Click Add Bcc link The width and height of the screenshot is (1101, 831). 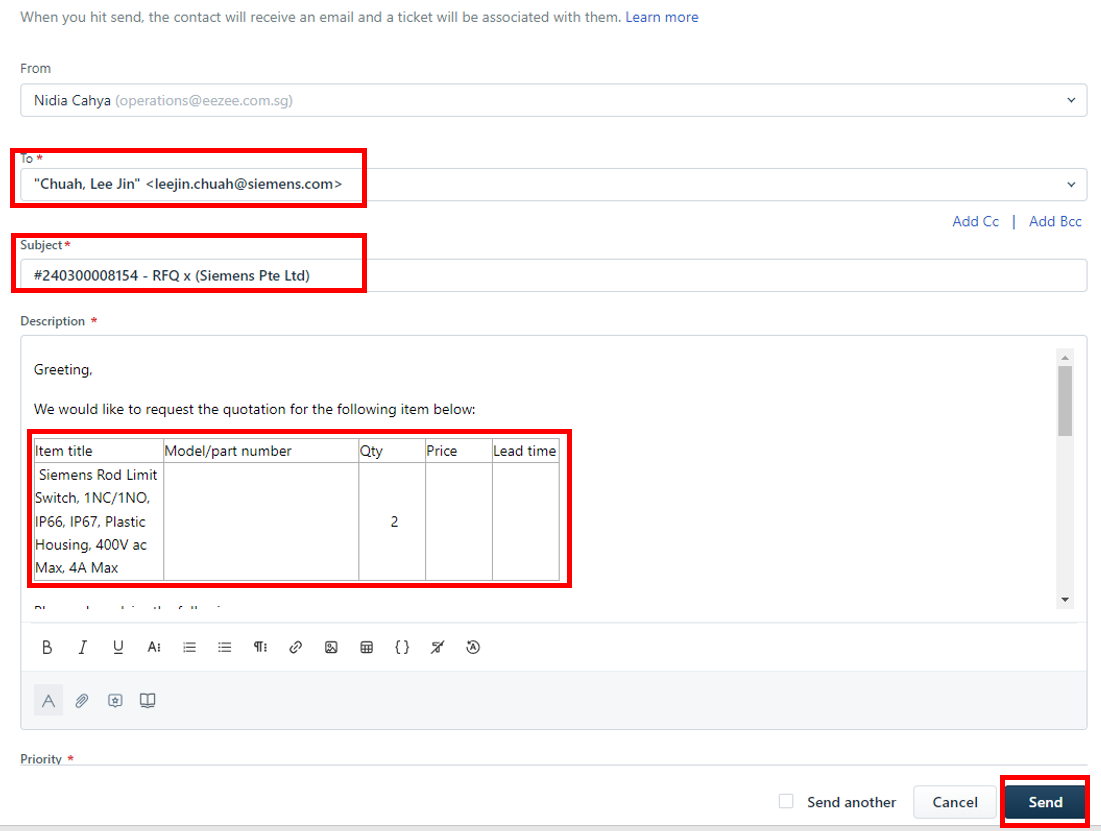pyautogui.click(x=1055, y=221)
